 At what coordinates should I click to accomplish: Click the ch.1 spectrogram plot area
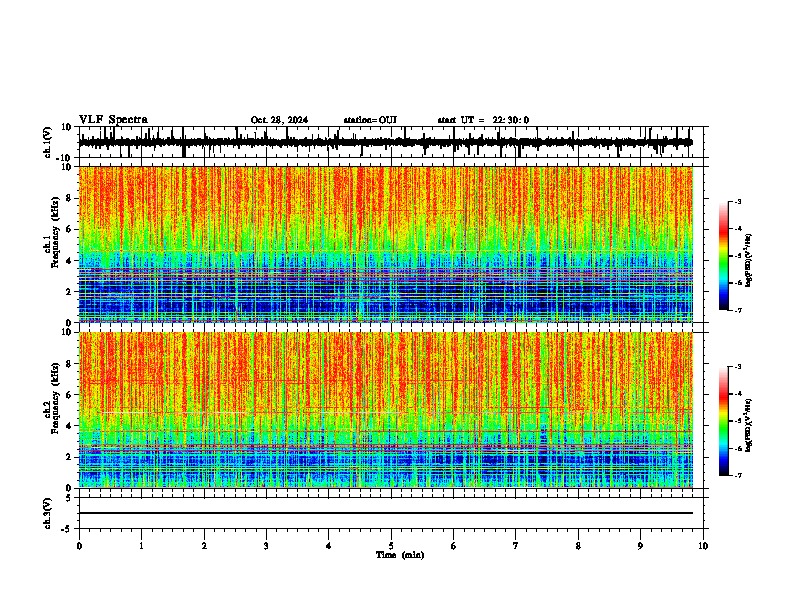386,244
